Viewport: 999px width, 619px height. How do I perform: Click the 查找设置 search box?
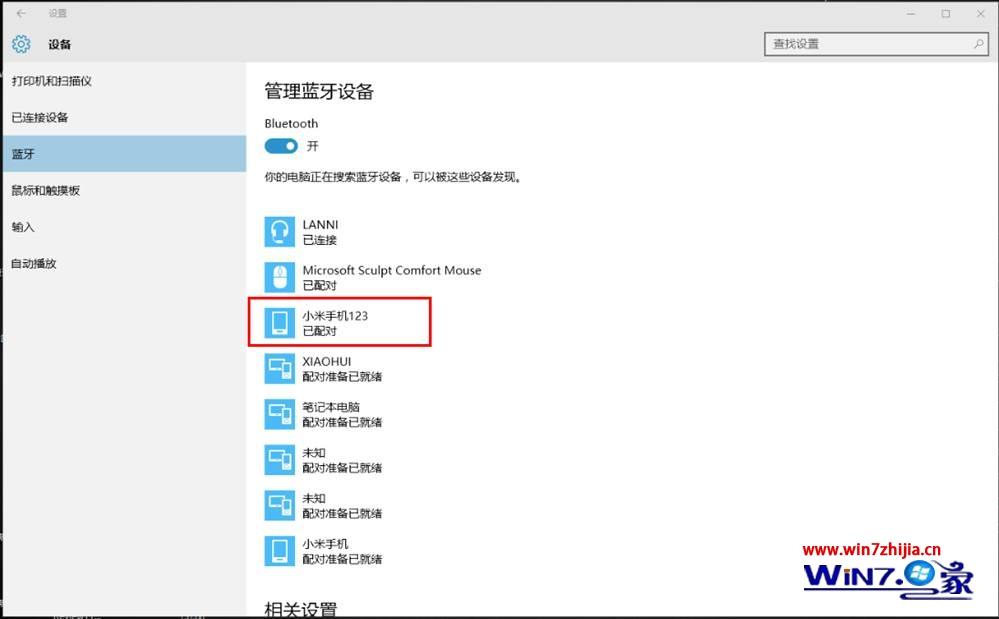[x=876, y=44]
